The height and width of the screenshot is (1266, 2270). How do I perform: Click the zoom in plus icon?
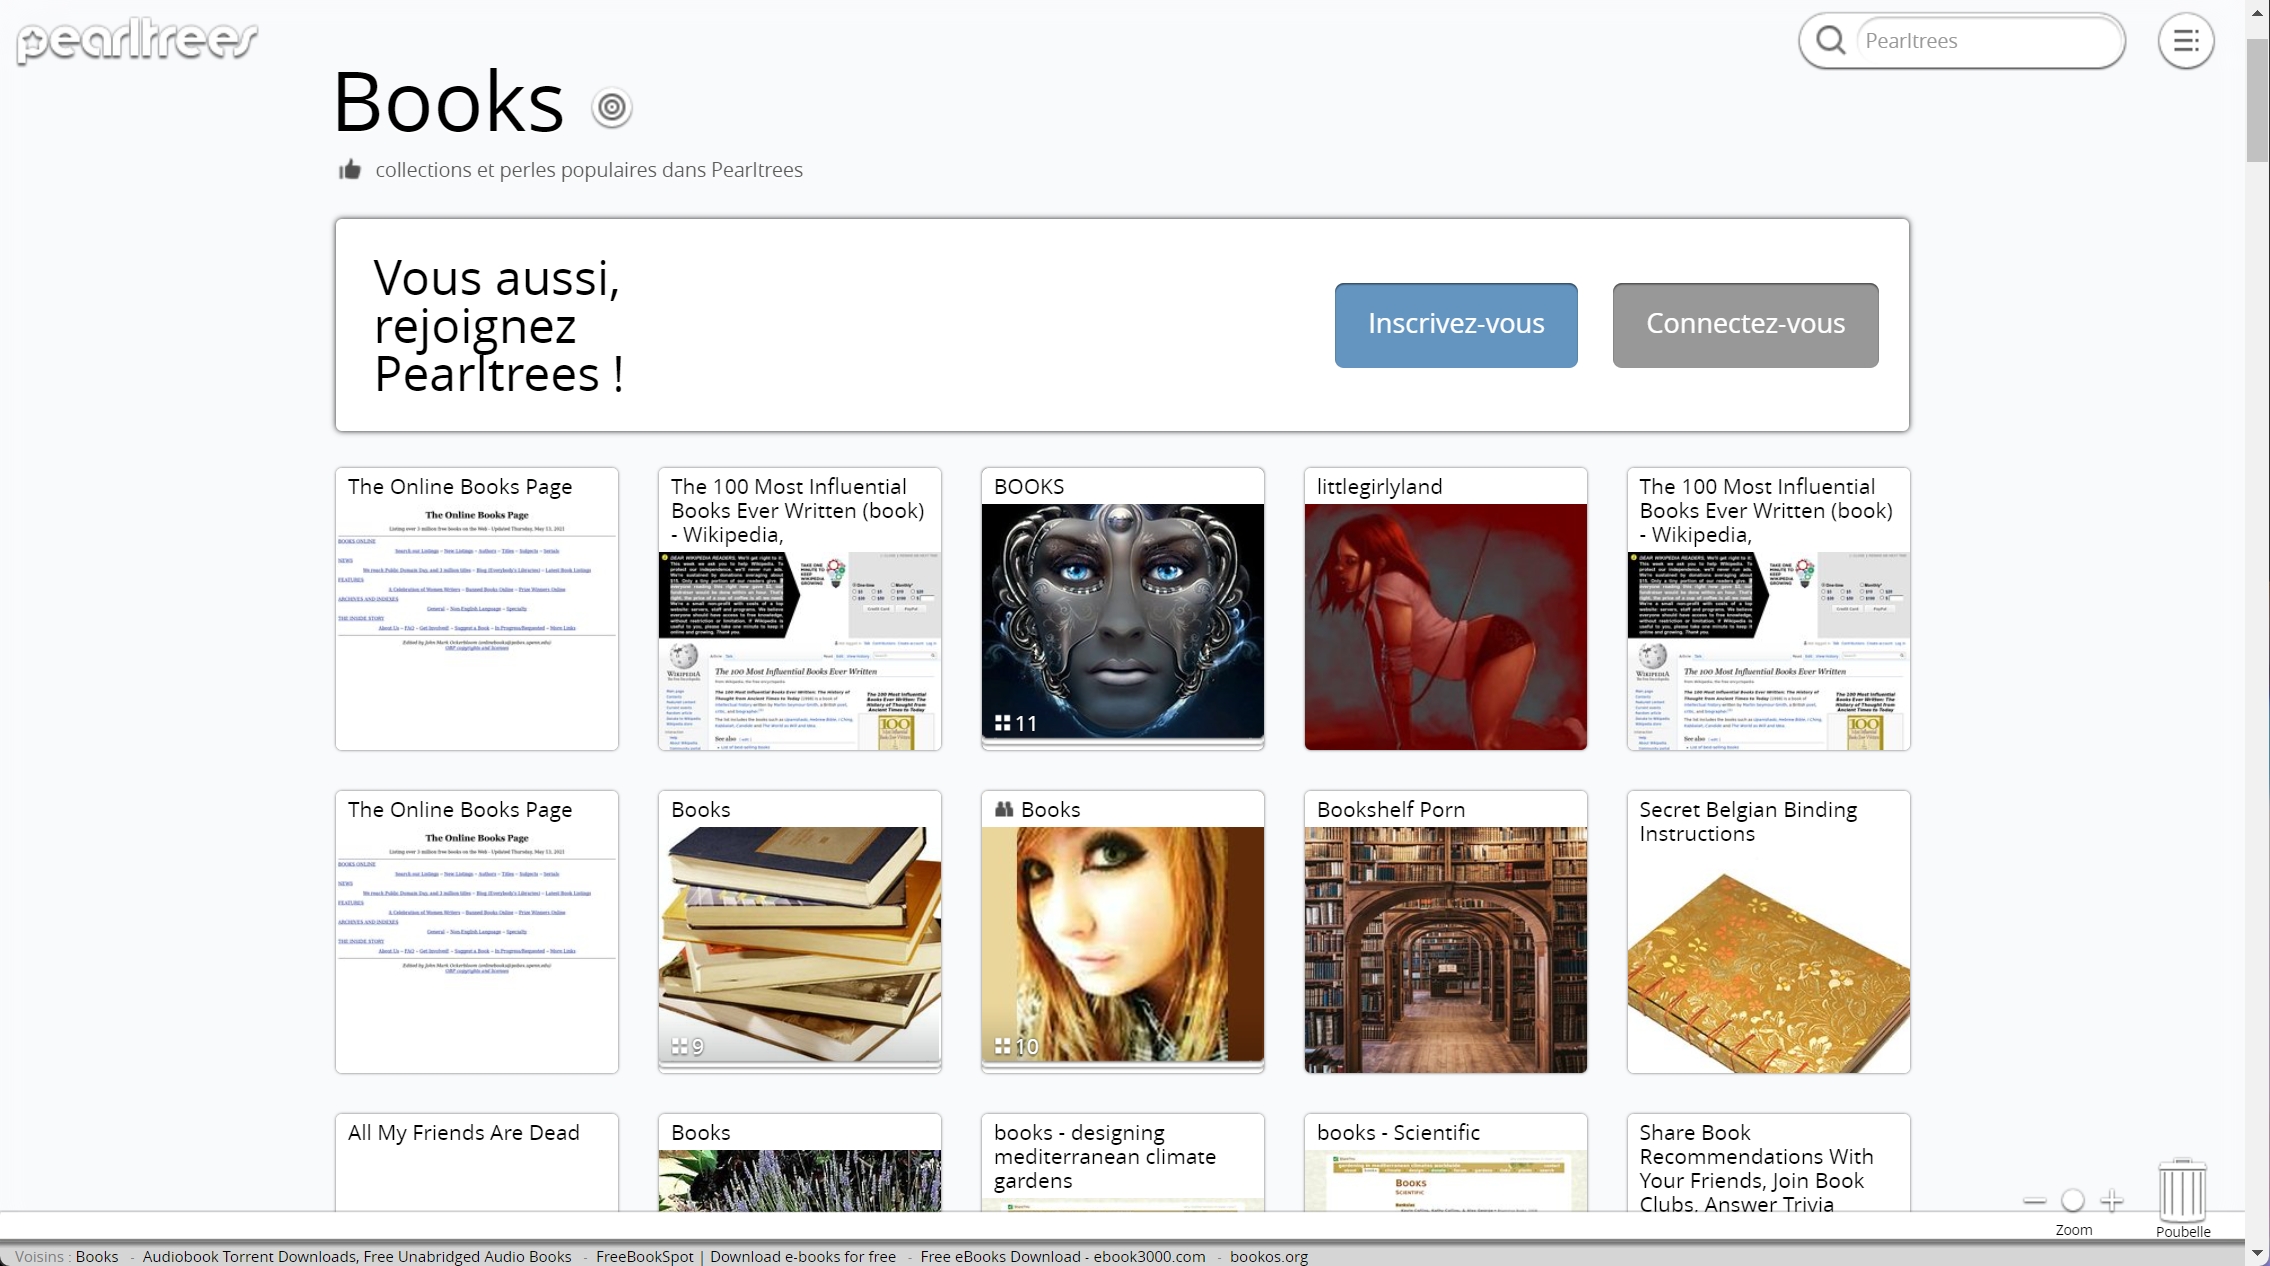2112,1200
